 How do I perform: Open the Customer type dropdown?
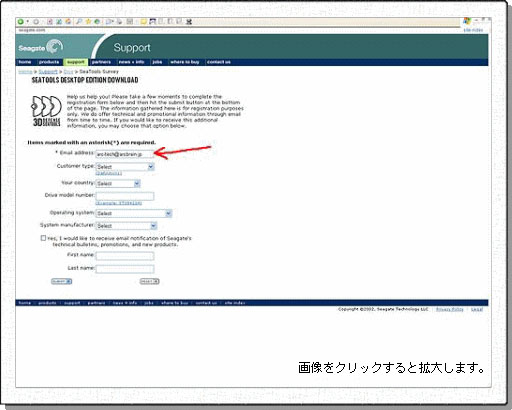(125, 166)
